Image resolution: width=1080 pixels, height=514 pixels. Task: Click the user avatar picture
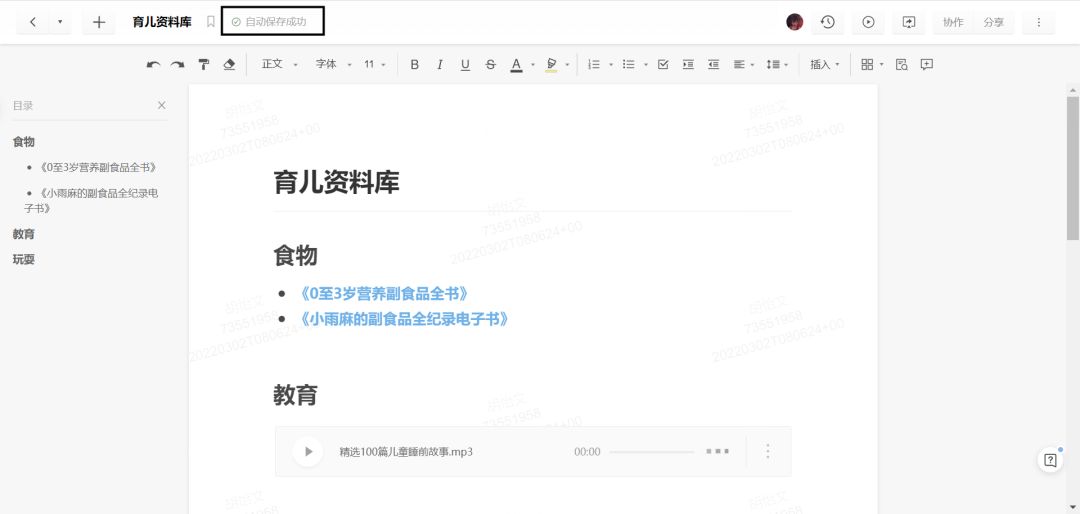coord(794,22)
